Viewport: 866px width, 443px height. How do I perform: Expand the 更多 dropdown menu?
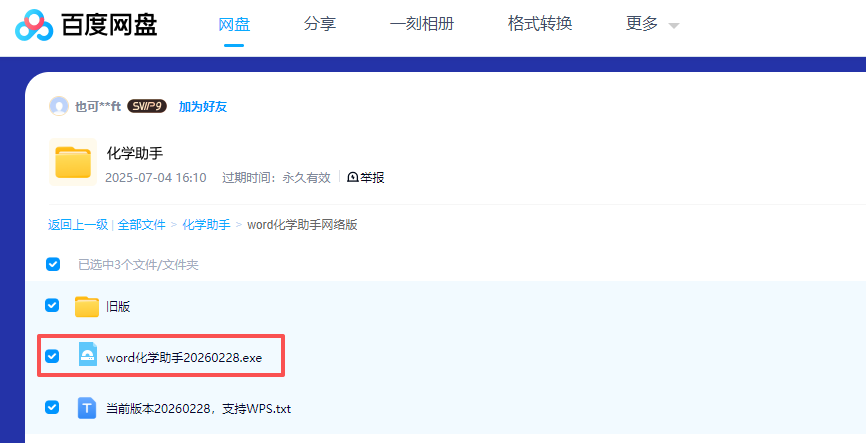click(x=652, y=24)
